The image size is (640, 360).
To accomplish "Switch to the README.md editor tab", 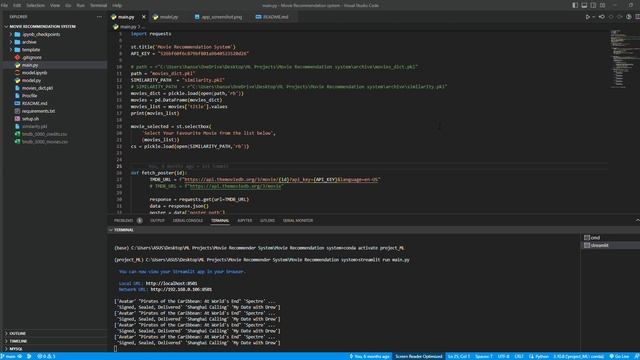I will 275,17.
